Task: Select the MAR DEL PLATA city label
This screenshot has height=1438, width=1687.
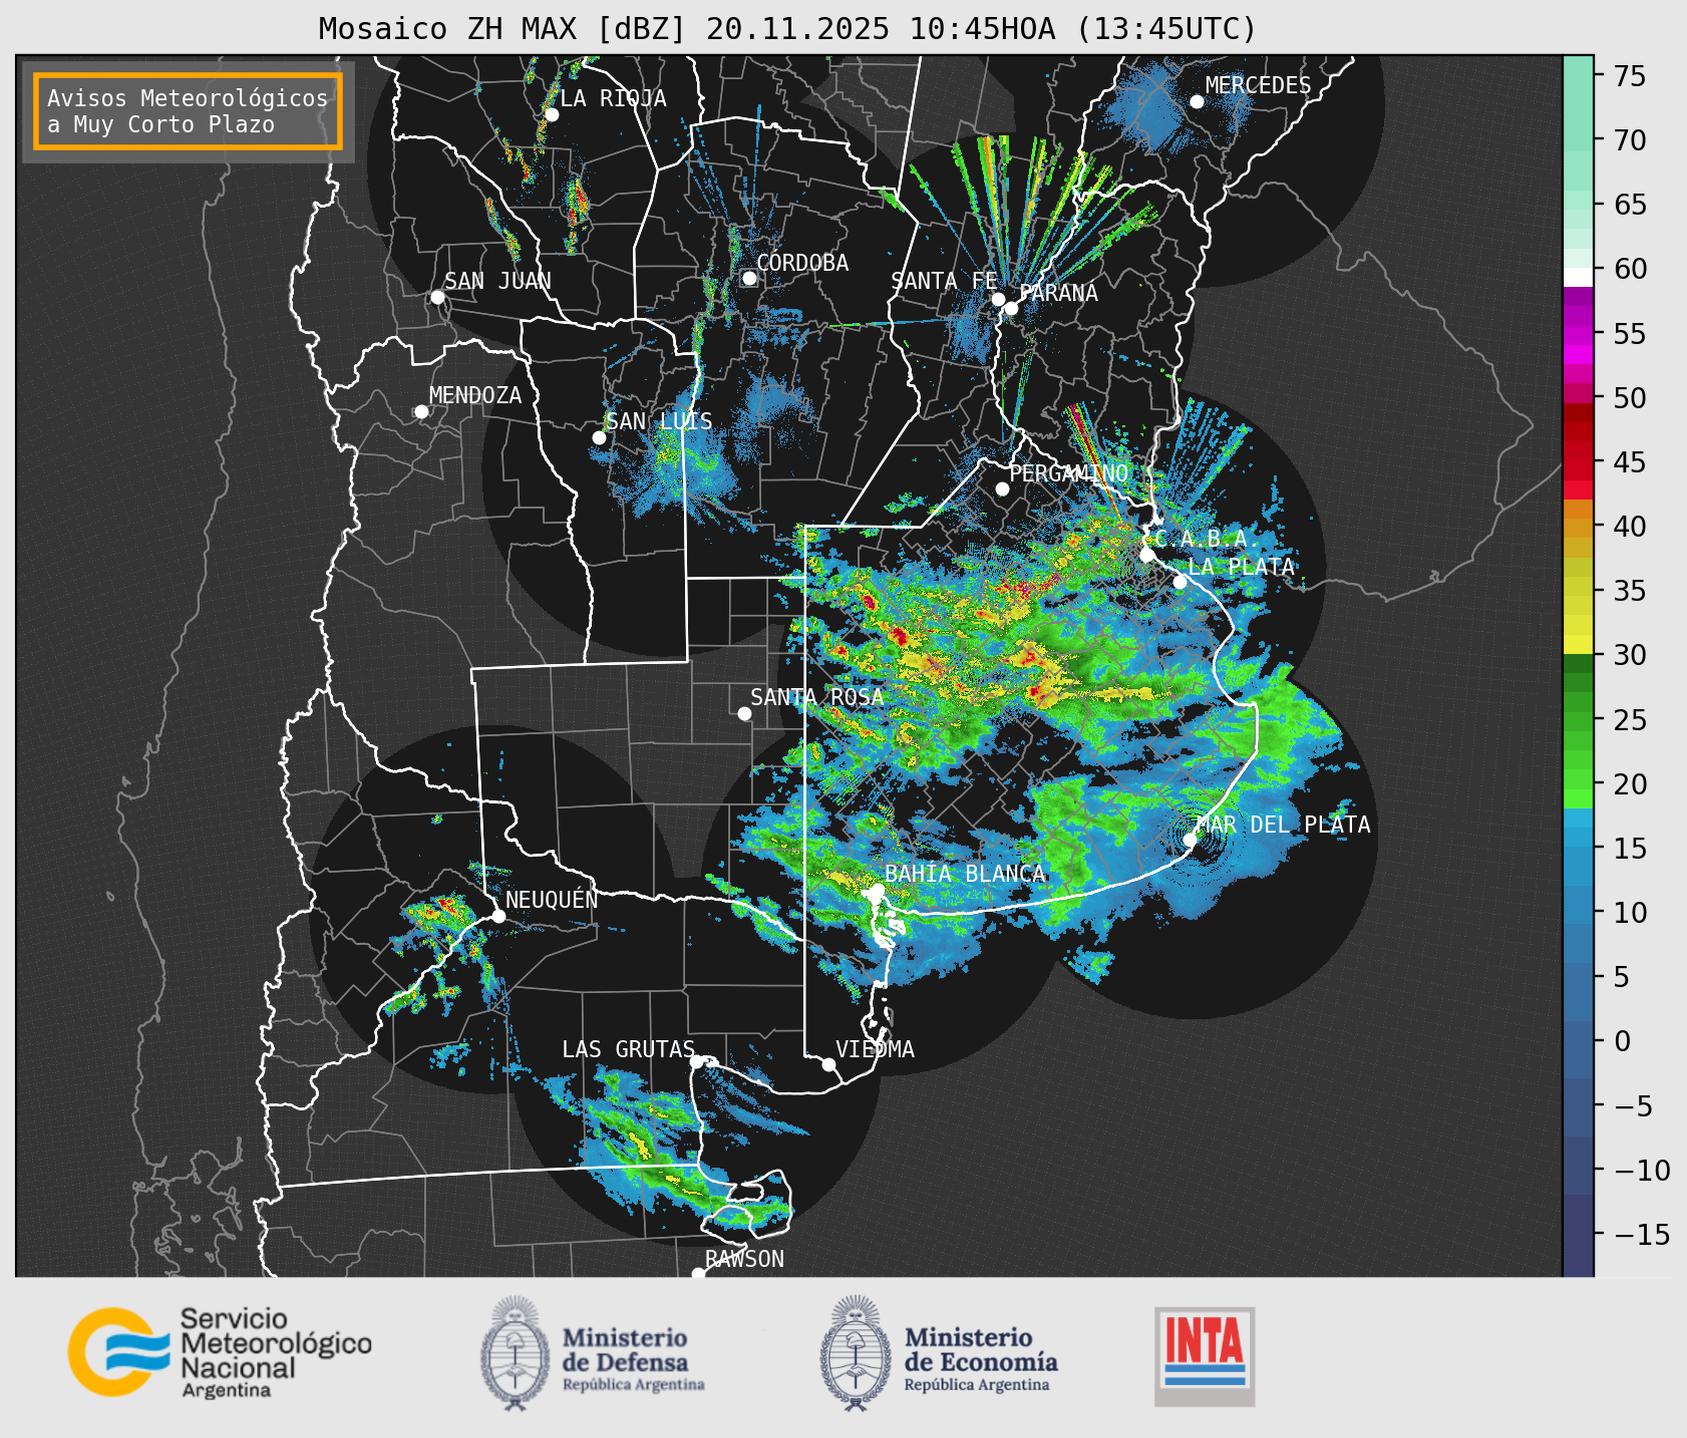Action: (x=1283, y=824)
